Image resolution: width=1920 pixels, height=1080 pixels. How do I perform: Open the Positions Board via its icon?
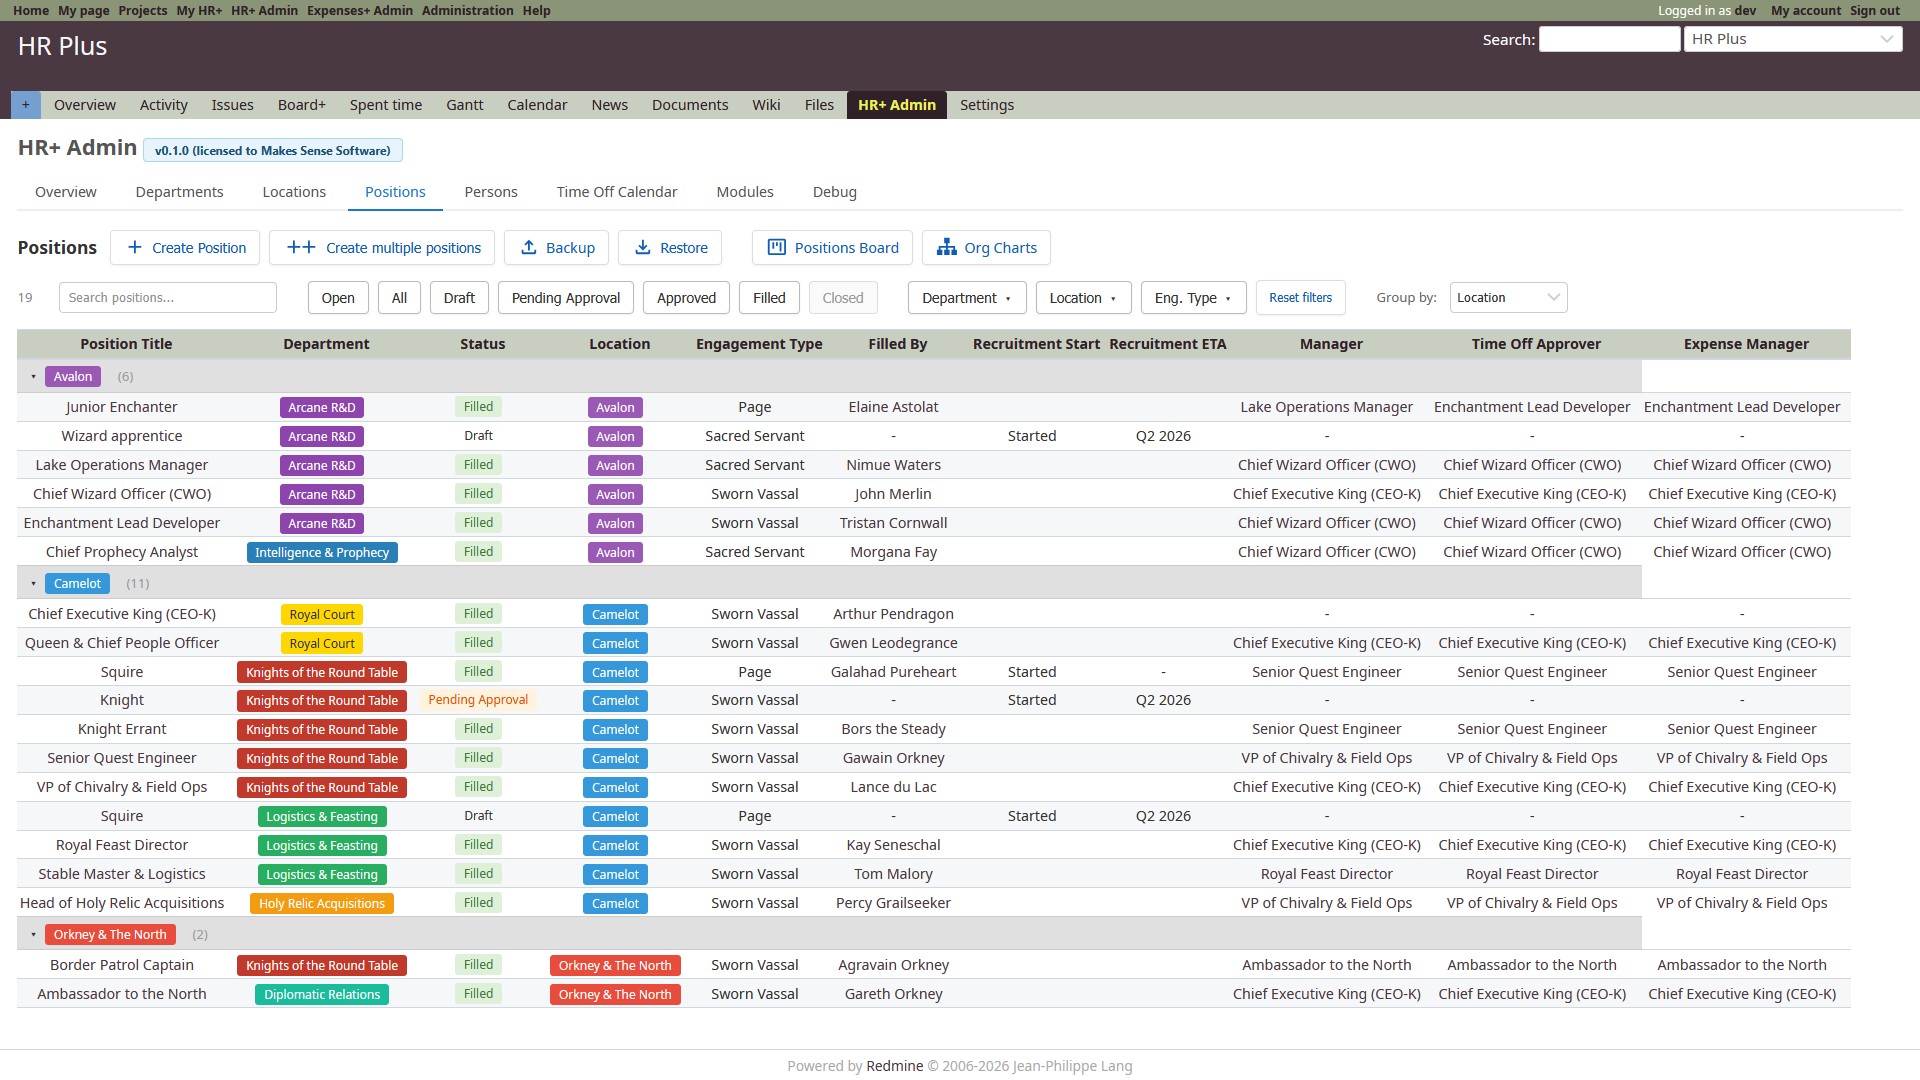click(776, 248)
